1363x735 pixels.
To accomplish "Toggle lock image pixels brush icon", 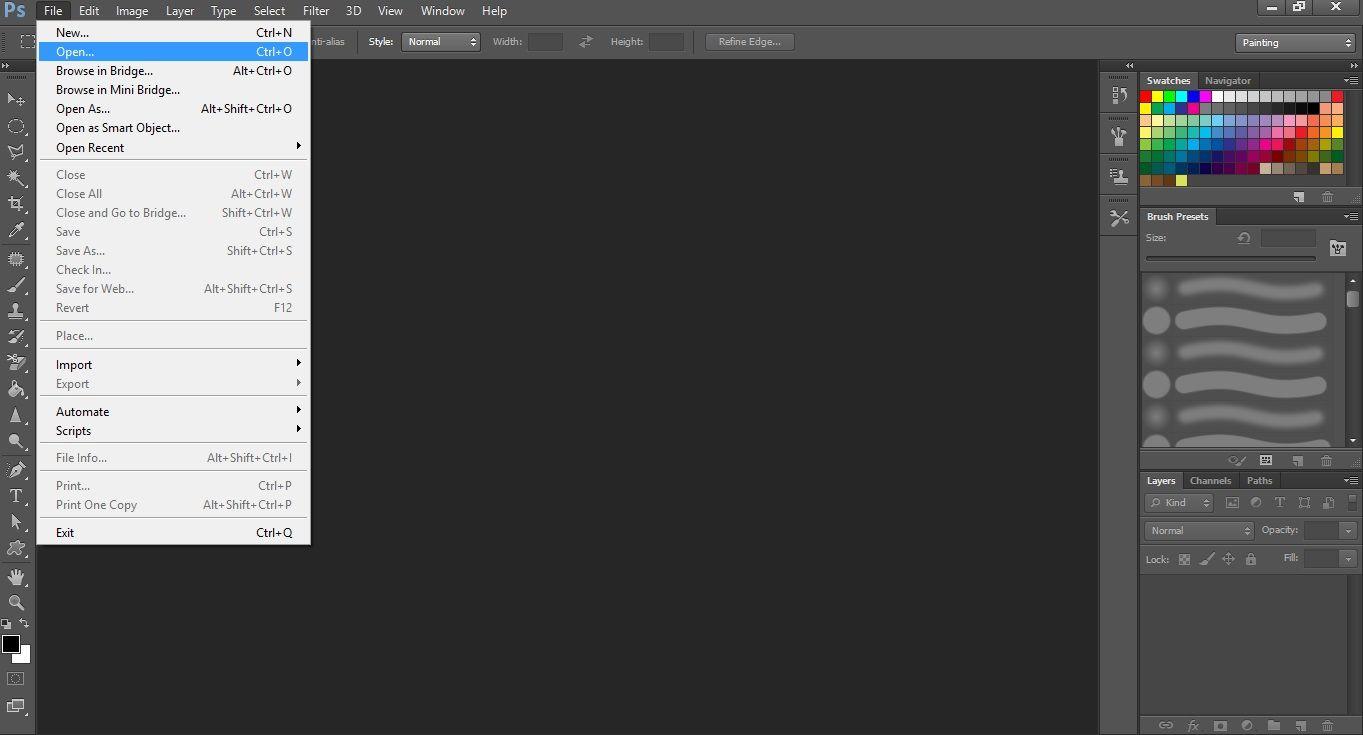I will click(1207, 559).
